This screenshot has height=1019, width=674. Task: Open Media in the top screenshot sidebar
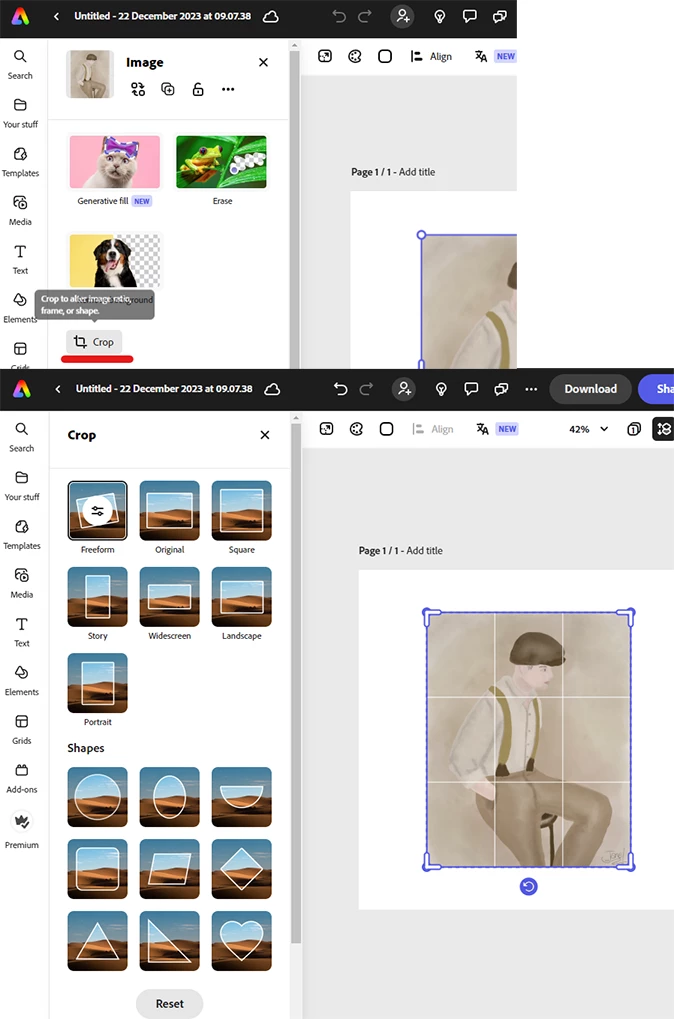click(x=20, y=211)
